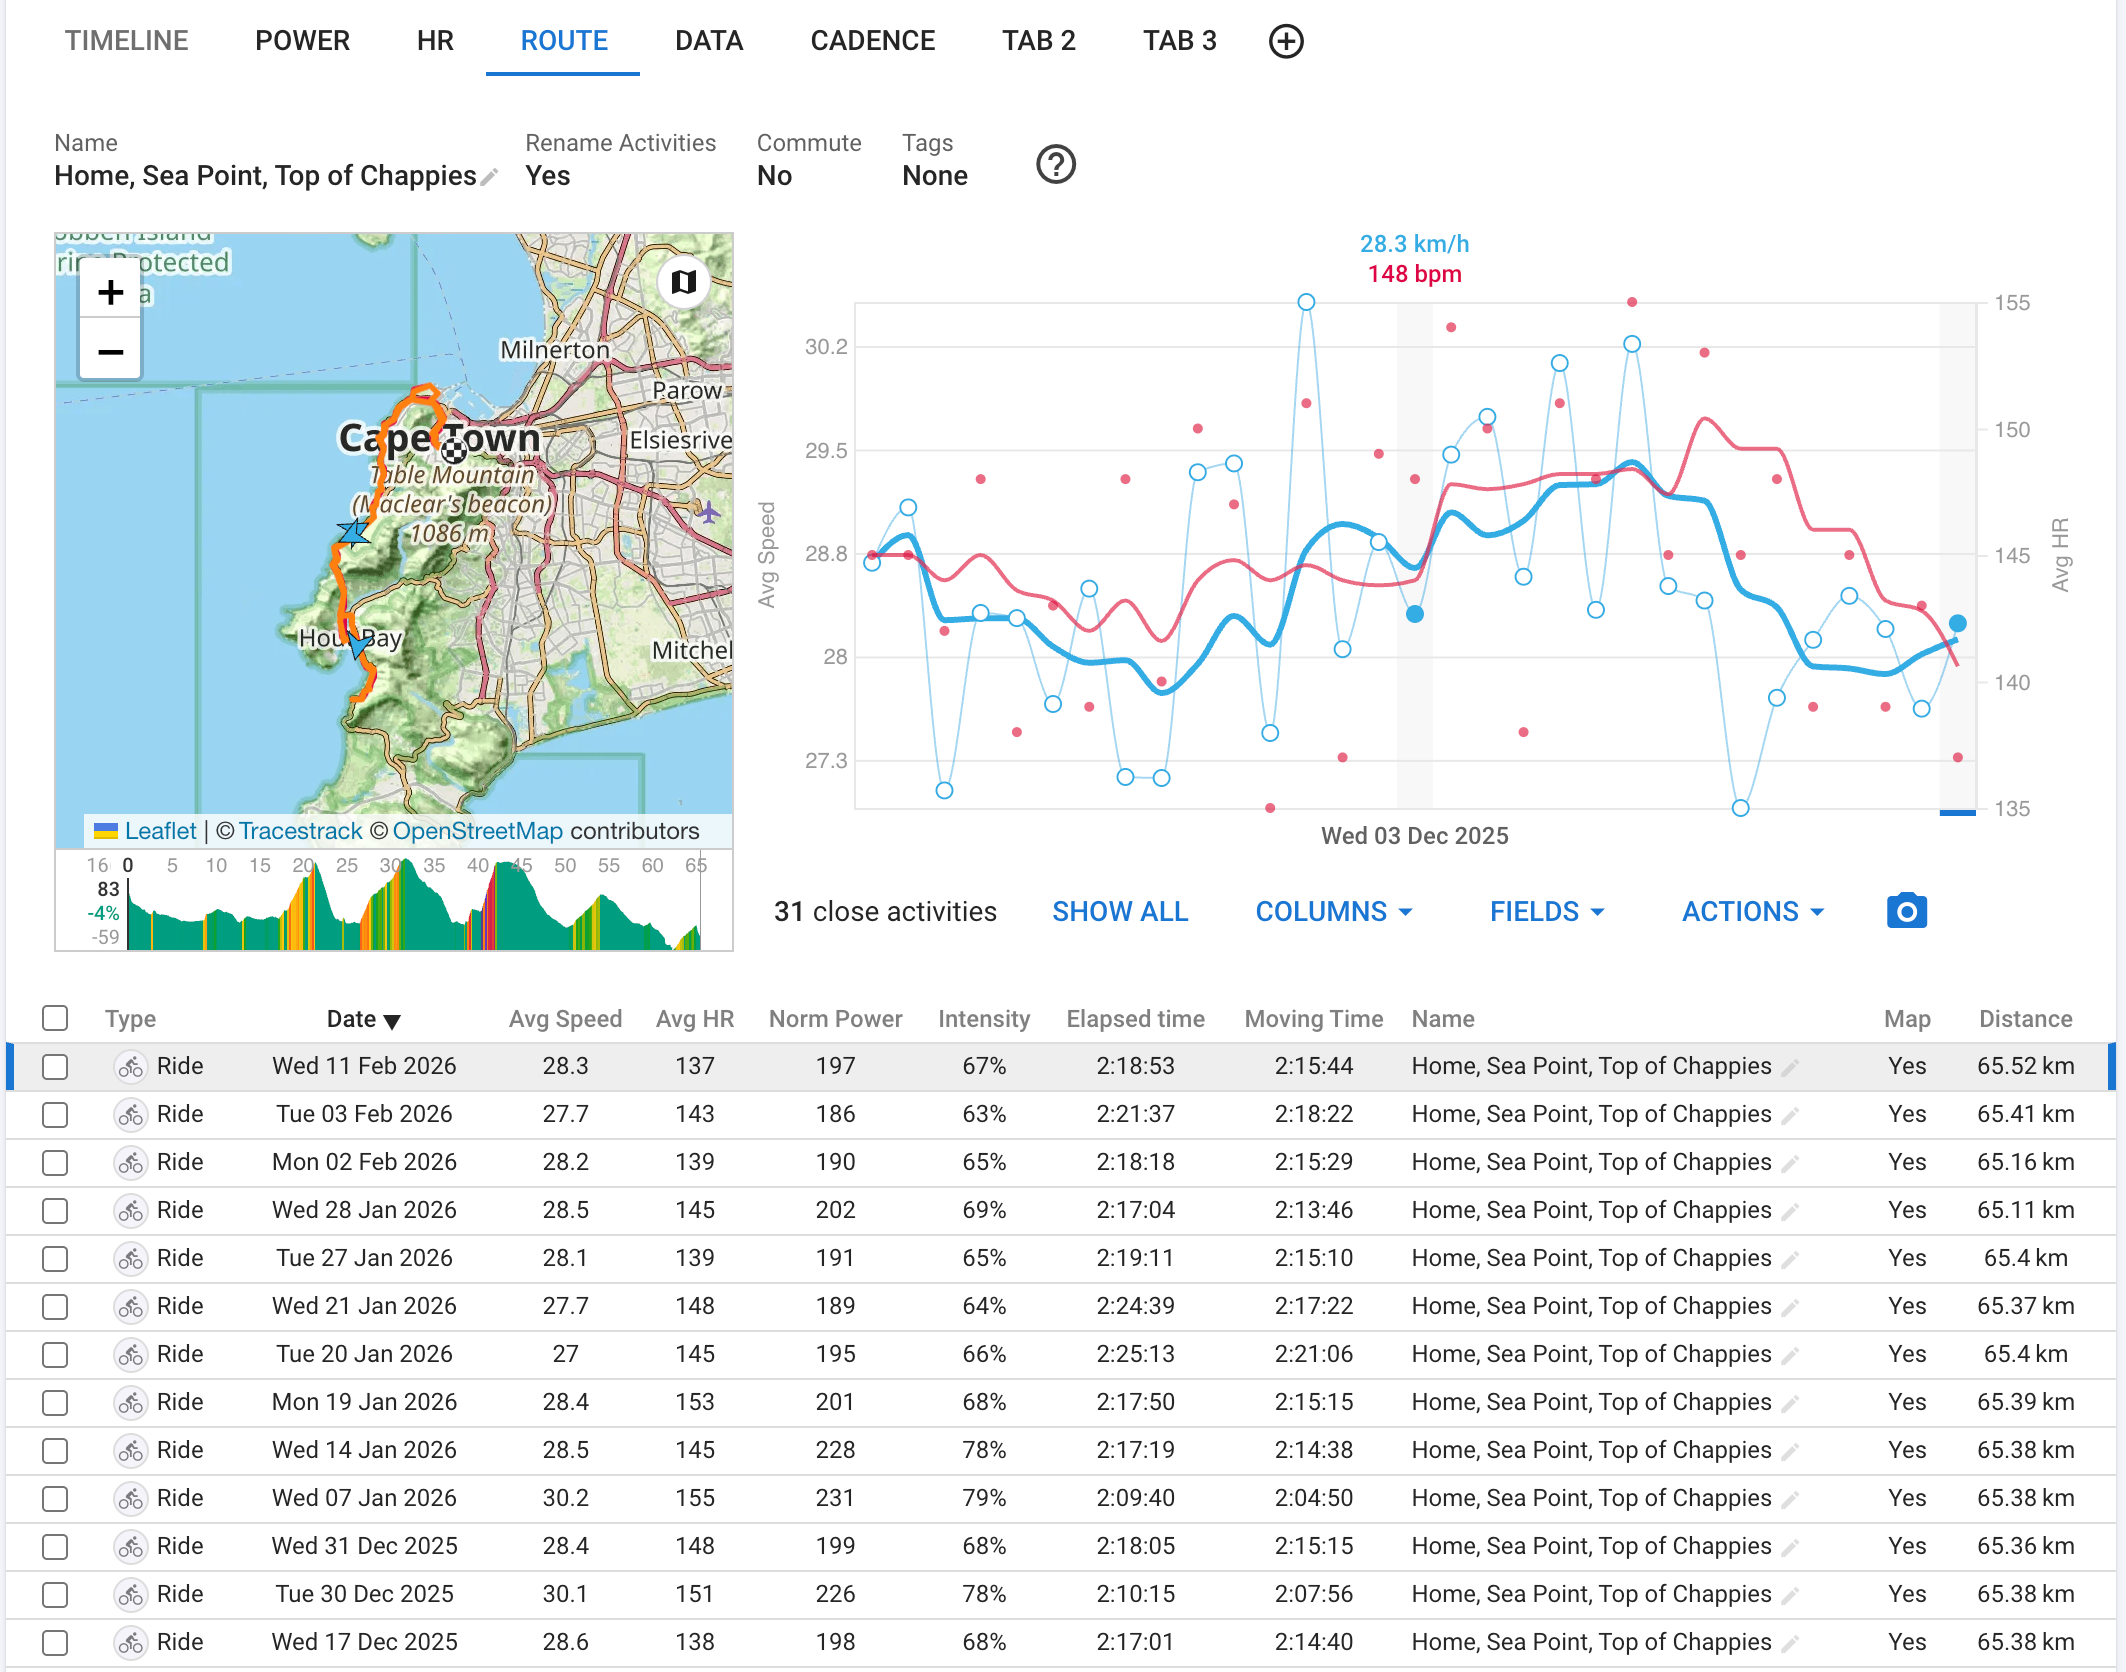Zoom in on the map with the plus button
This screenshot has height=1672, width=2126.
pos(110,292)
